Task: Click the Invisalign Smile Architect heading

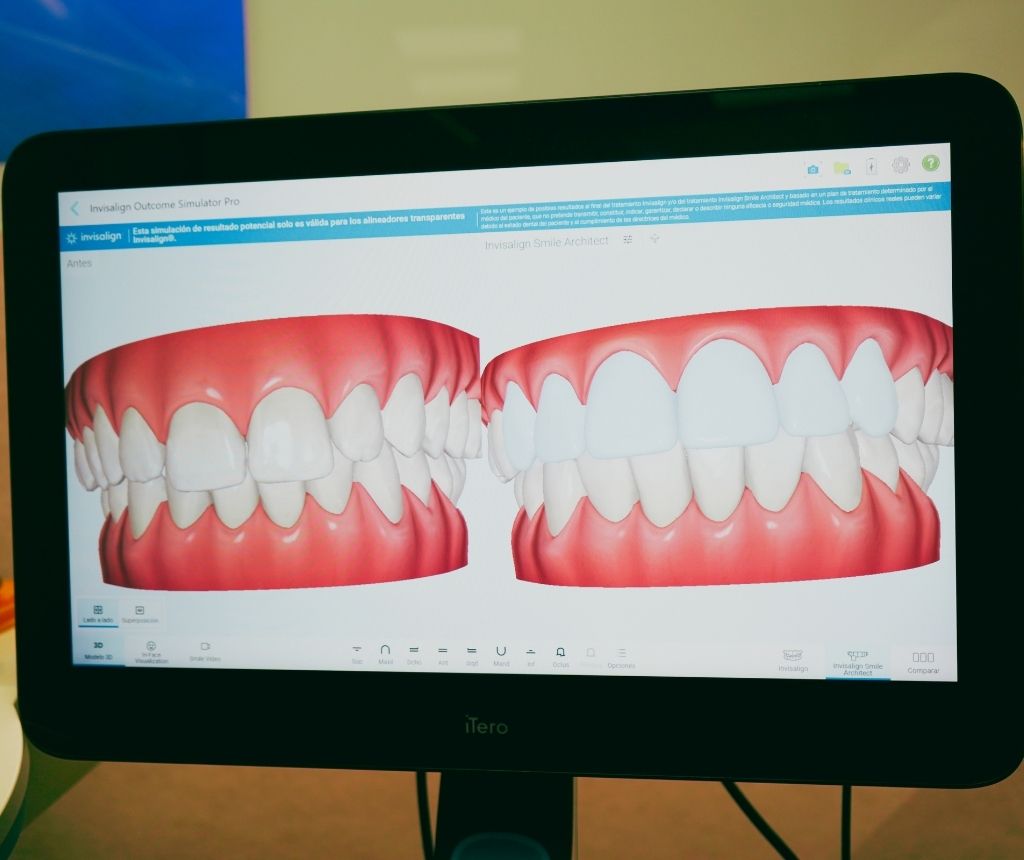Action: click(x=546, y=242)
